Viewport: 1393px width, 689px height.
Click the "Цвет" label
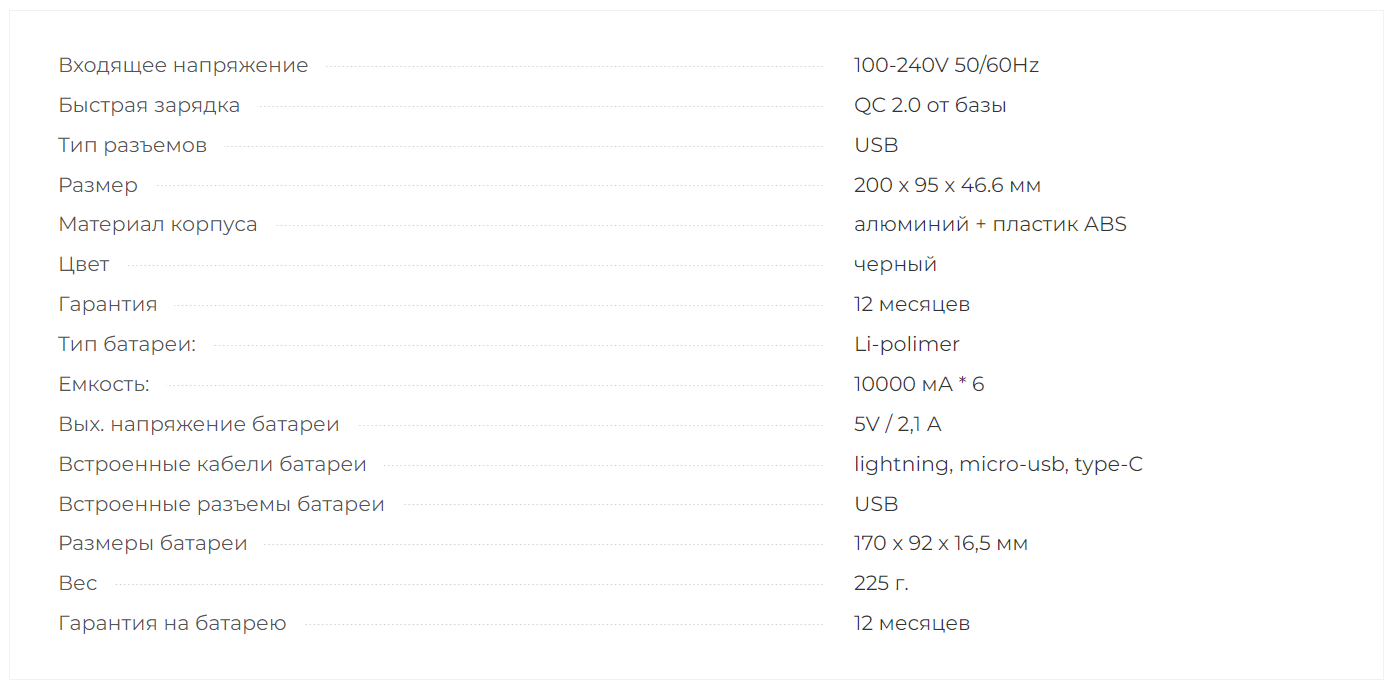click(x=84, y=265)
